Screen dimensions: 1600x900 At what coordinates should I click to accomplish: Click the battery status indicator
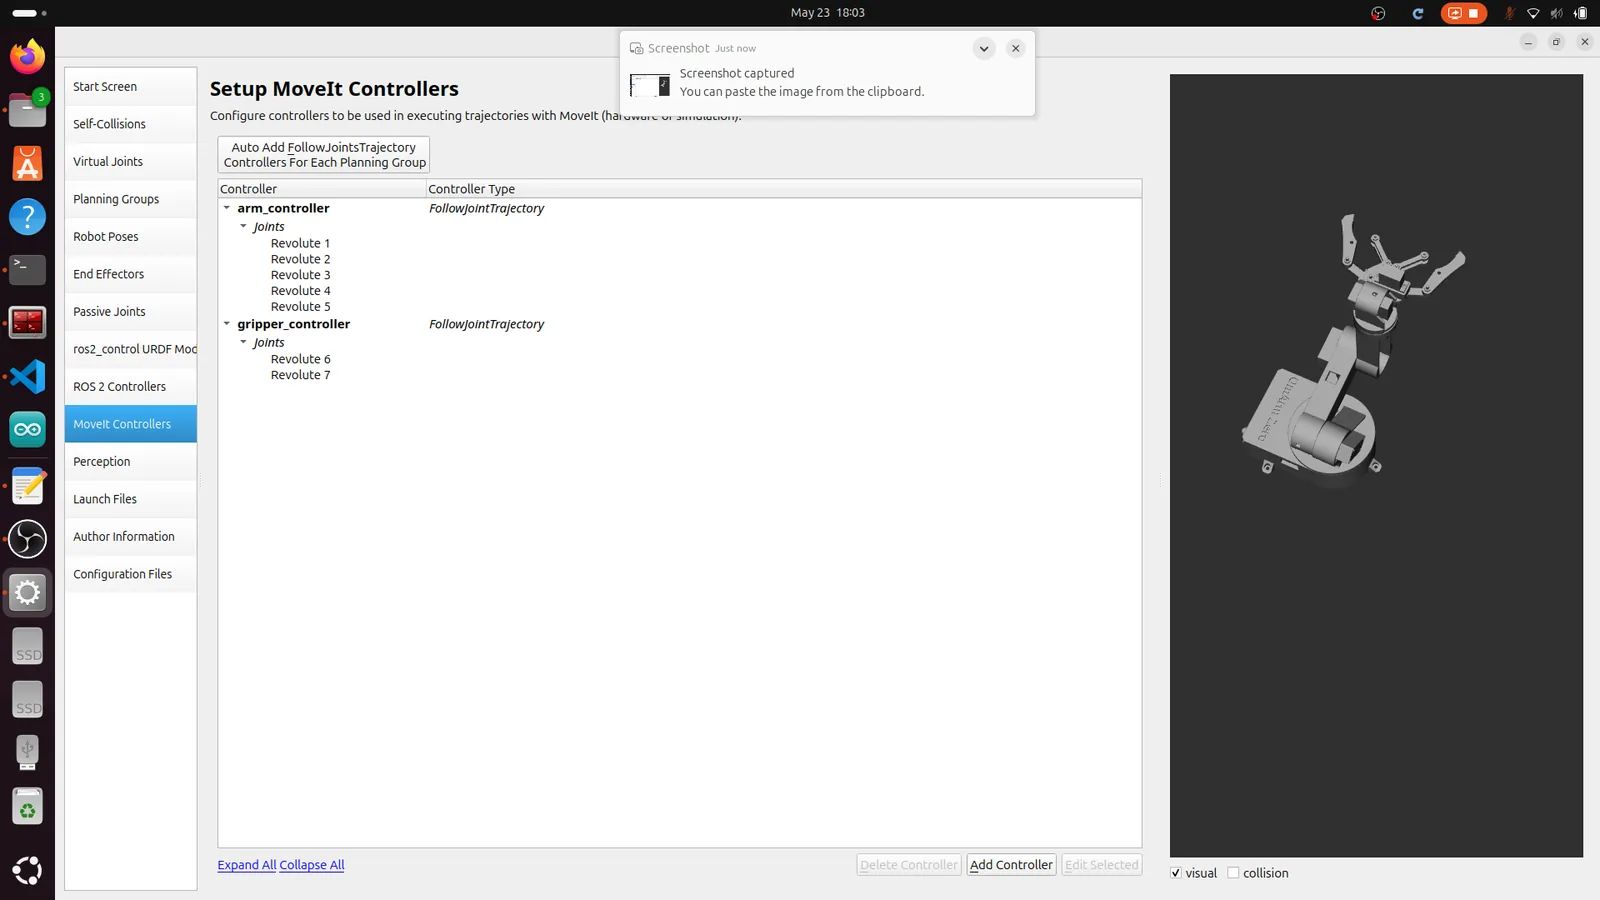(x=1580, y=13)
